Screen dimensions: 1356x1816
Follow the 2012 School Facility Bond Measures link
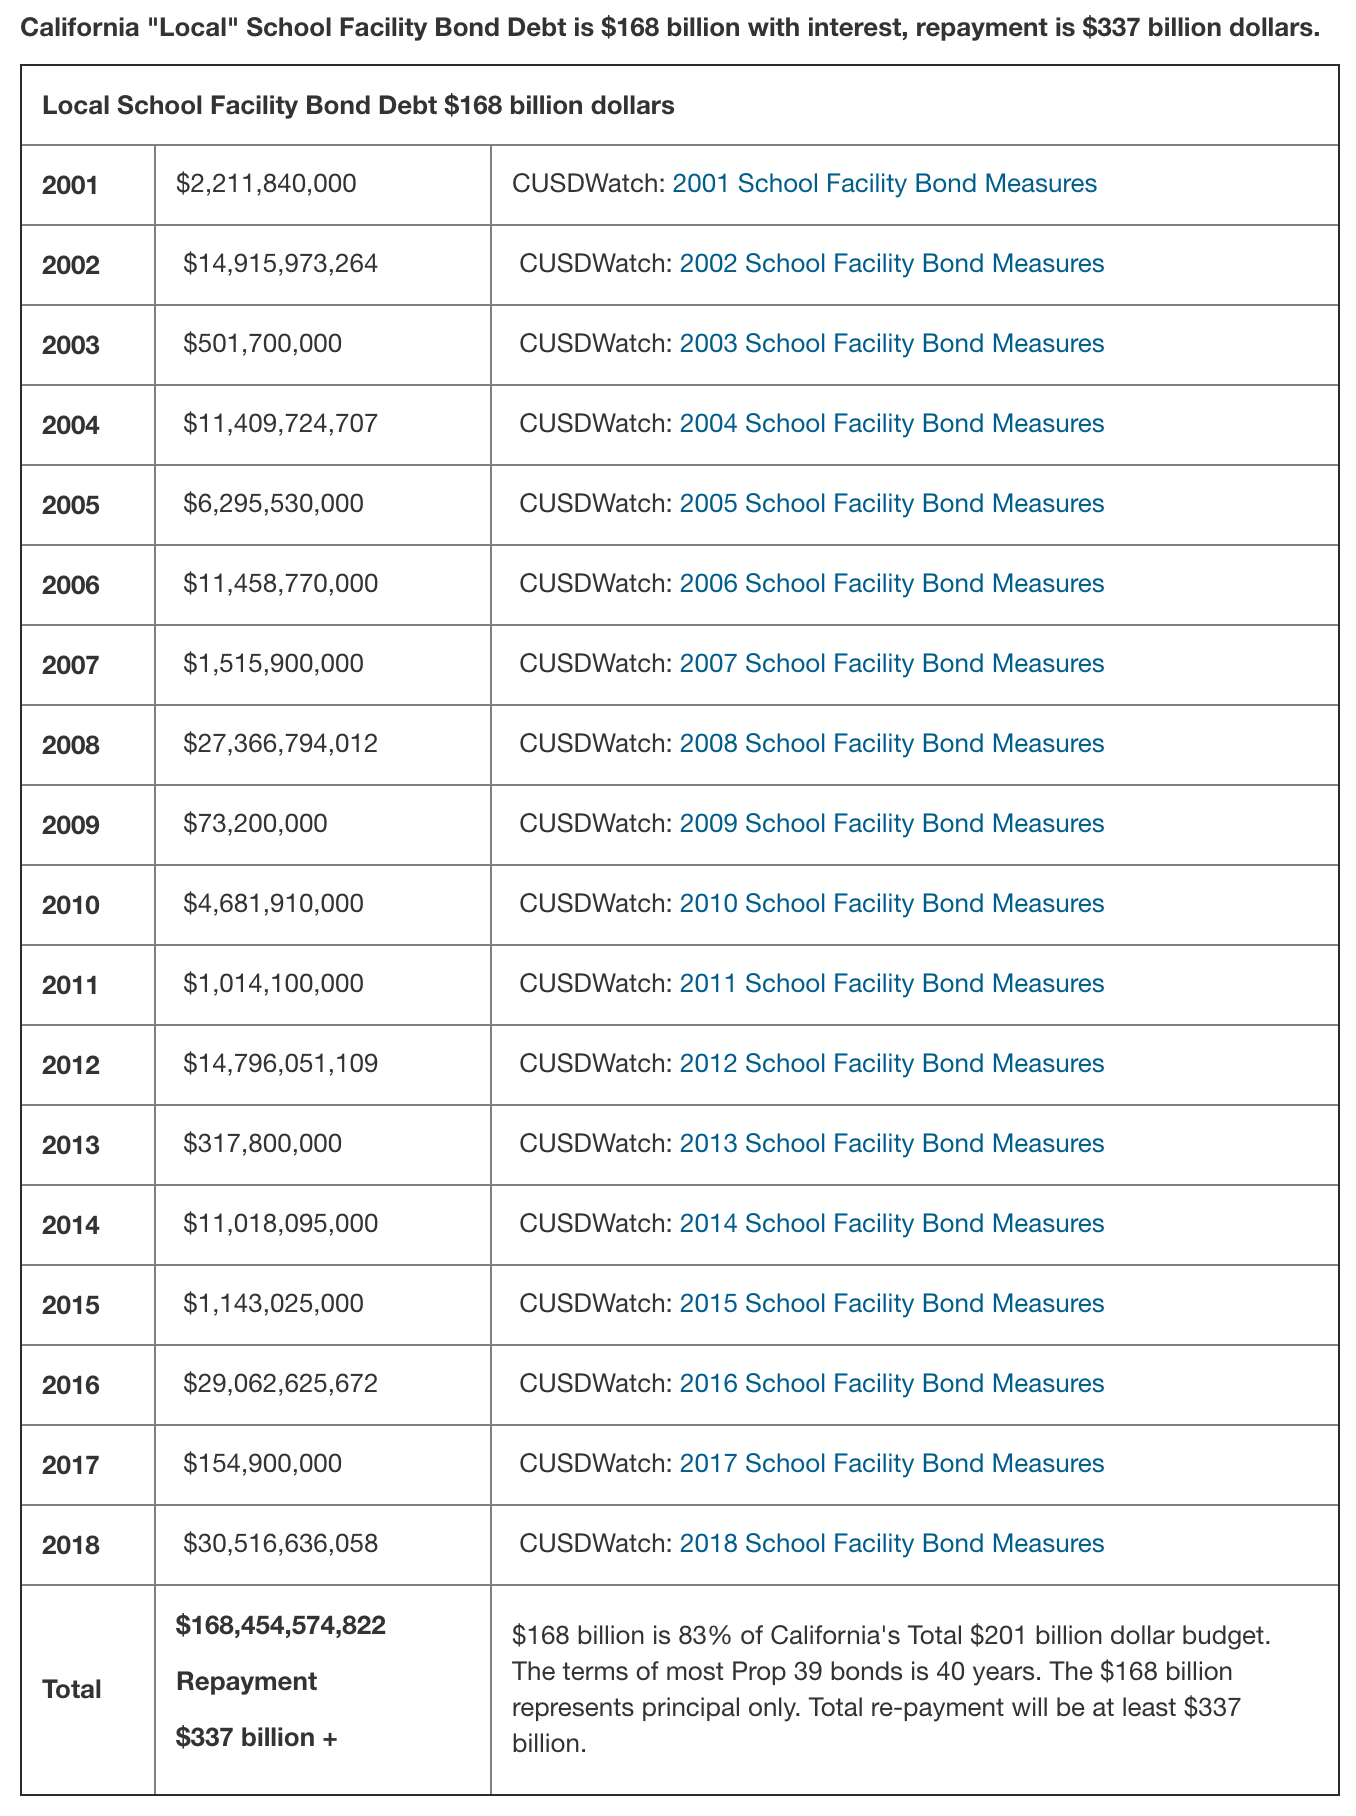892,1064
